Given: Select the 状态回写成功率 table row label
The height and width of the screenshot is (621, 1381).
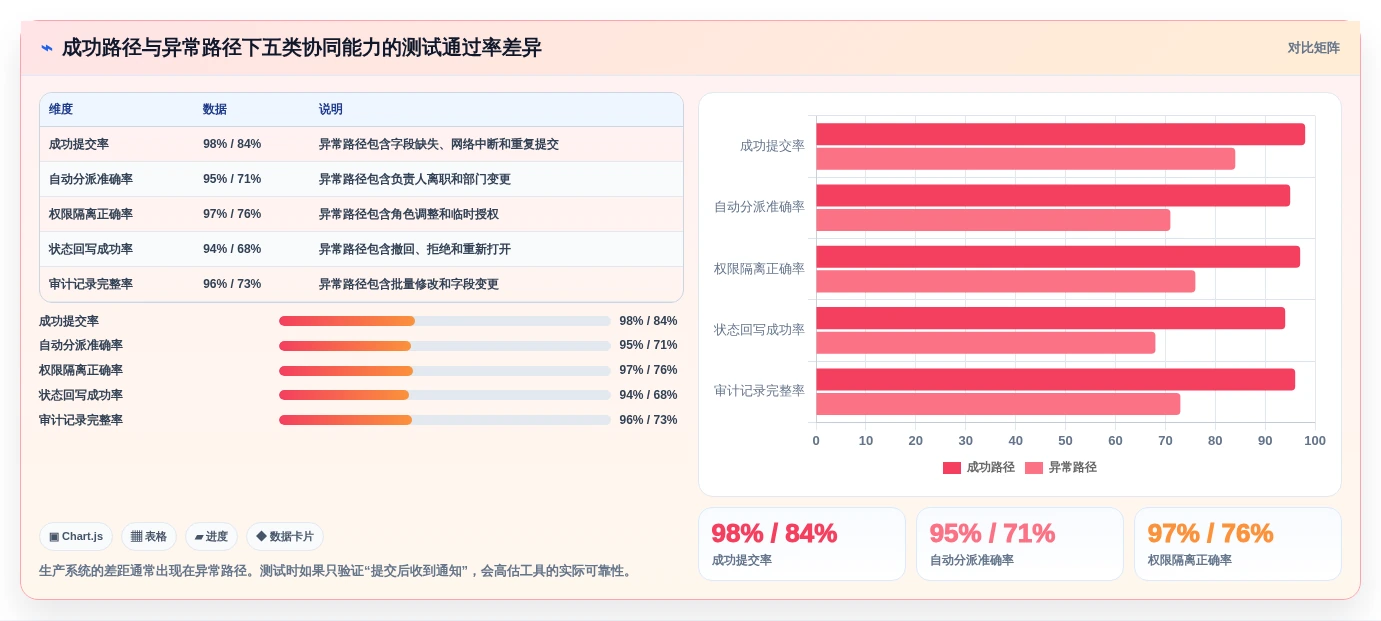Looking at the screenshot, I should point(91,249).
